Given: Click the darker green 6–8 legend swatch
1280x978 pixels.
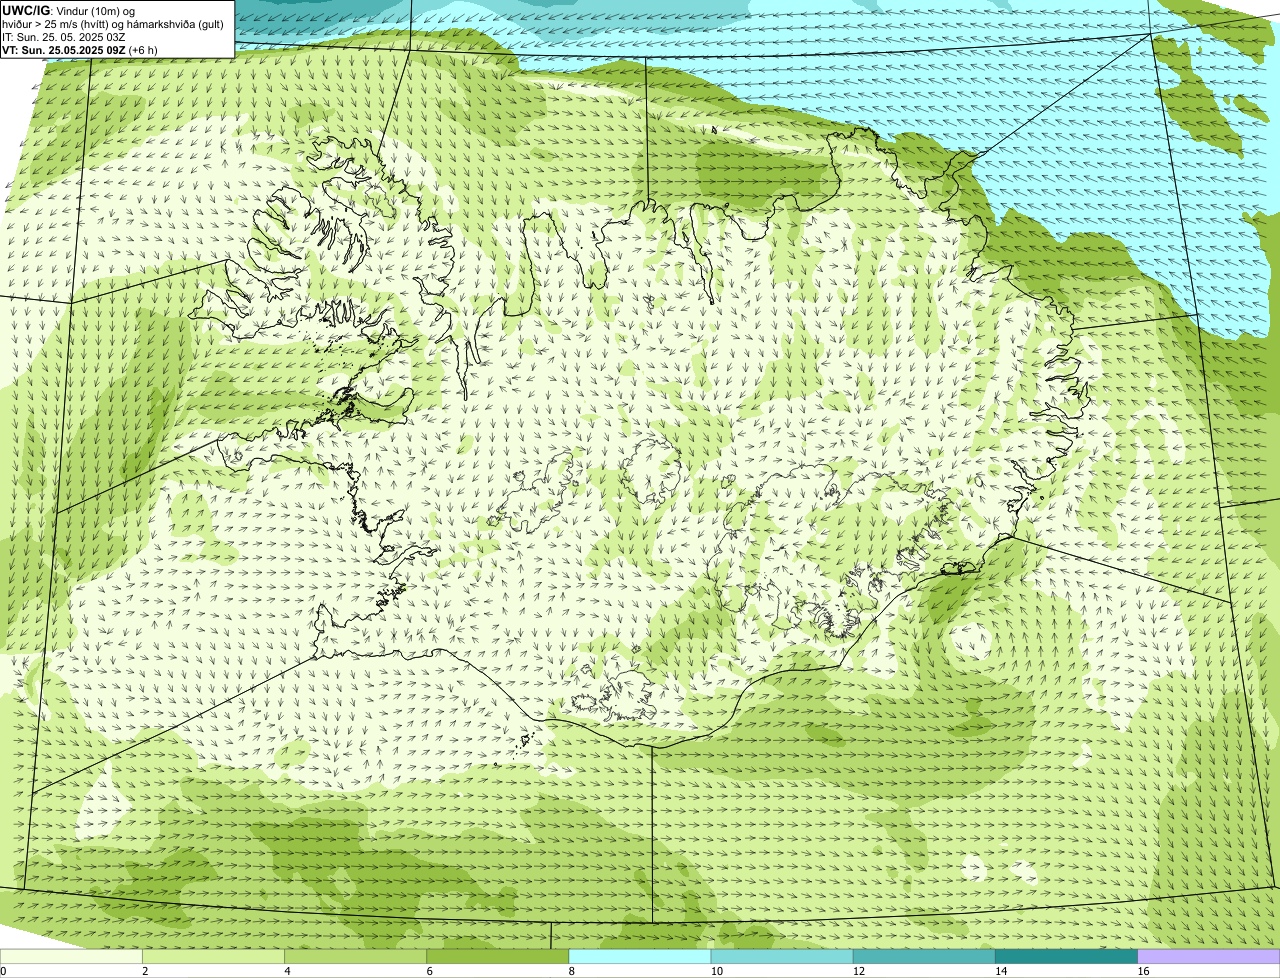Looking at the screenshot, I should pos(498,957).
